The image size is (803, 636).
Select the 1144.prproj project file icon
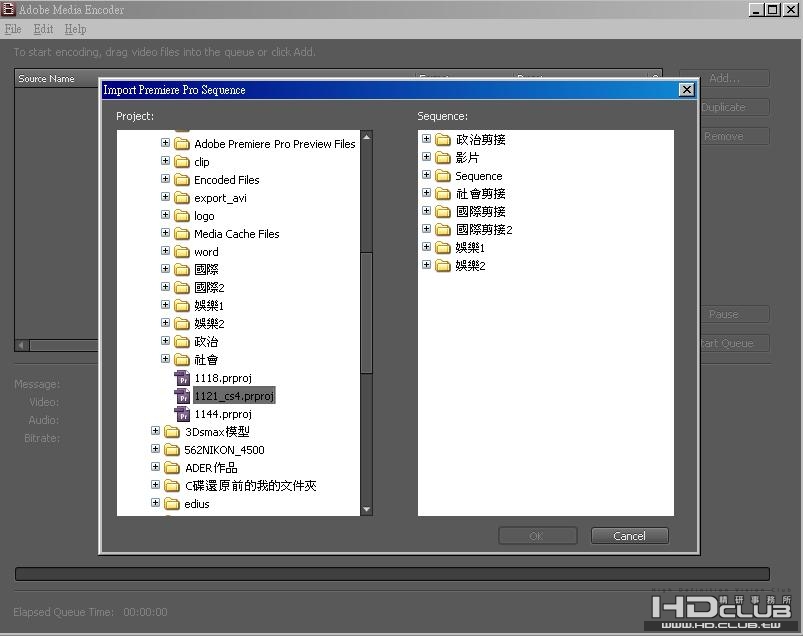click(x=182, y=414)
